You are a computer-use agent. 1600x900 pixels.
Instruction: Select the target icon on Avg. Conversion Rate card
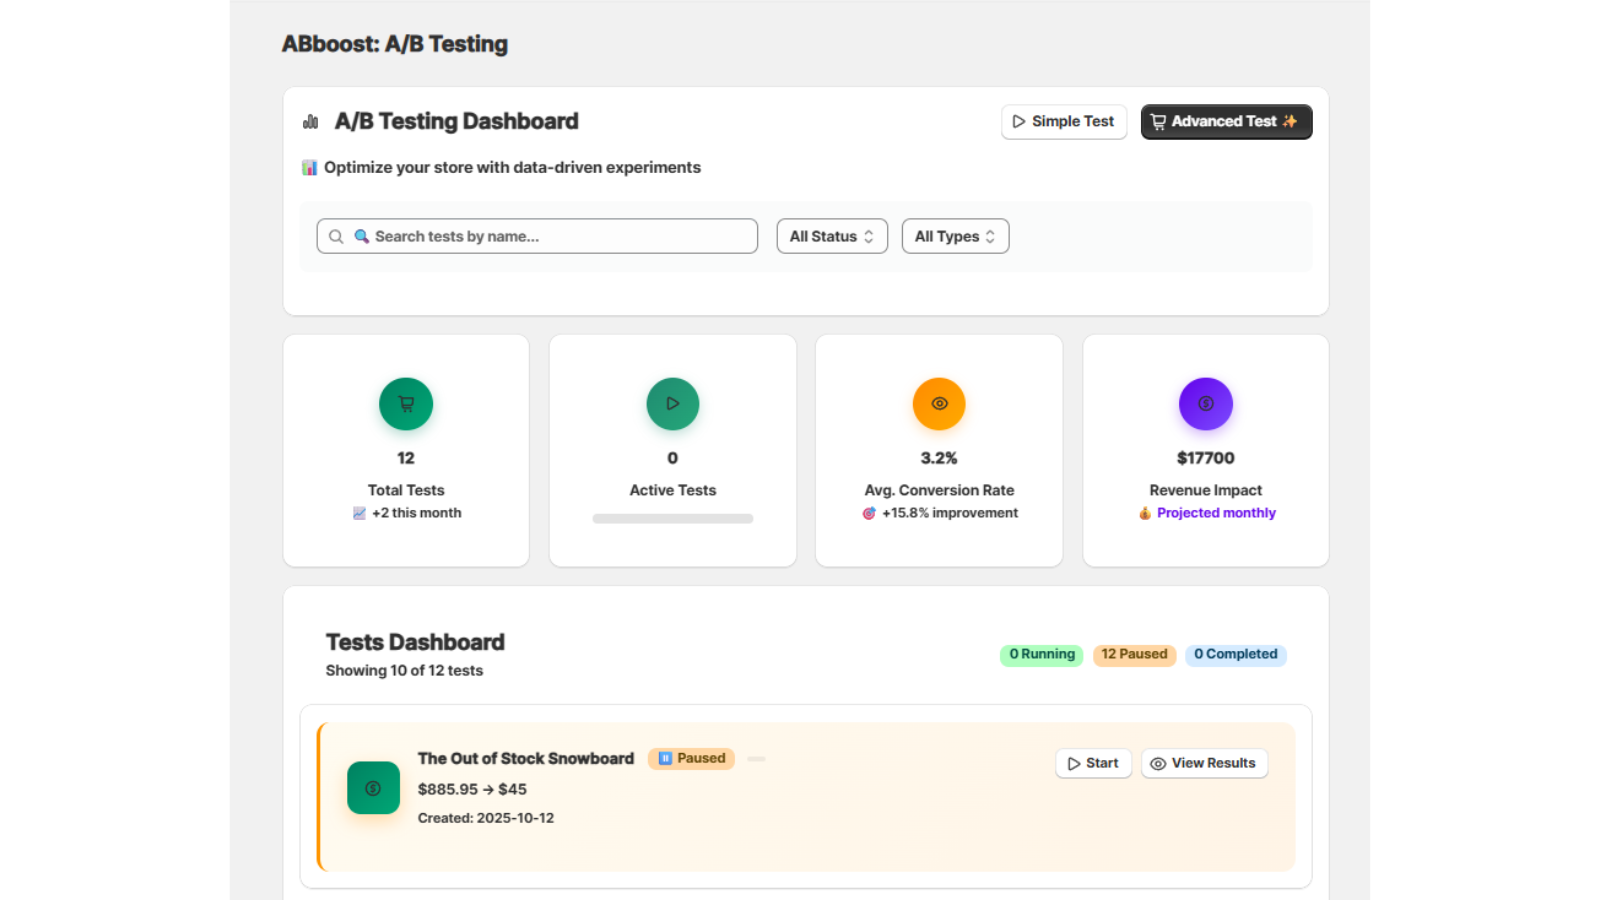[x=939, y=404]
